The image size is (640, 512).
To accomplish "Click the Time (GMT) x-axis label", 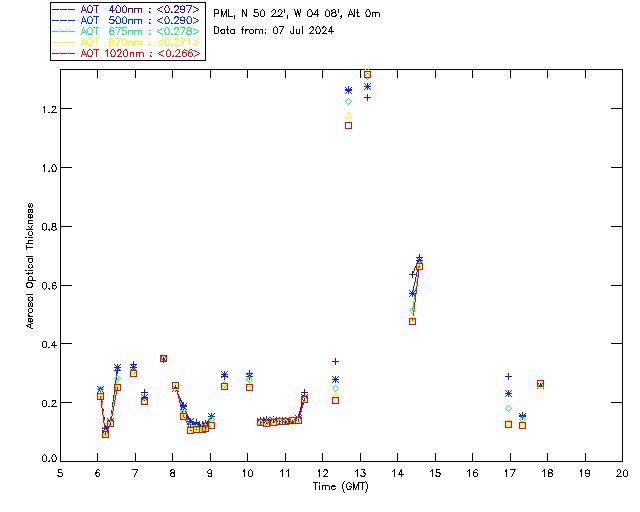I will [x=341, y=485].
